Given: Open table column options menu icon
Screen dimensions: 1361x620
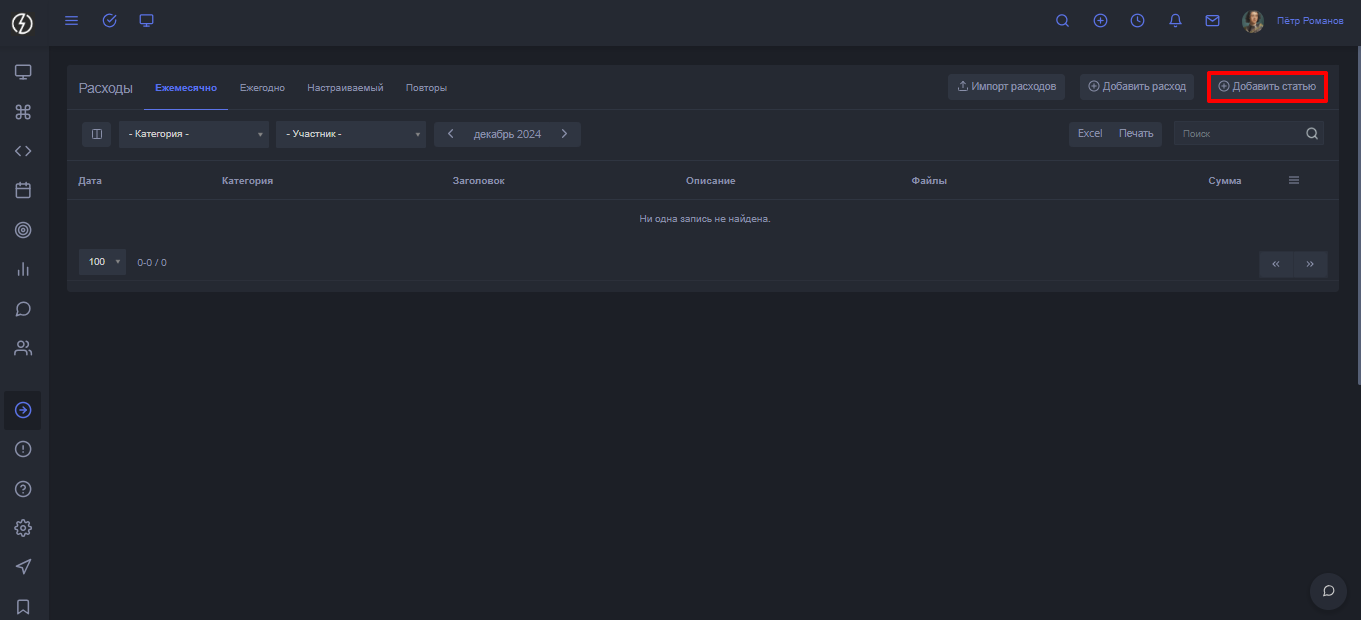Looking at the screenshot, I should pos(1293,181).
